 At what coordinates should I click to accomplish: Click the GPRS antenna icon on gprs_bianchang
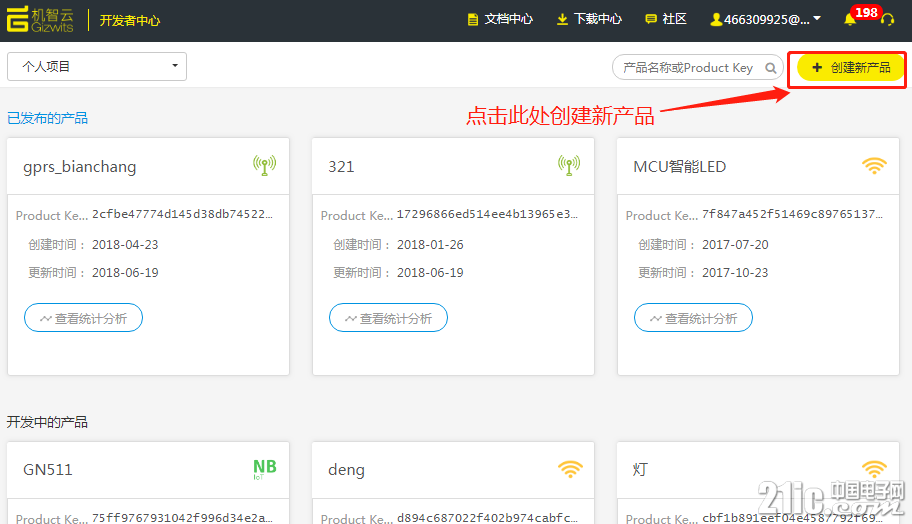pyautogui.click(x=265, y=166)
